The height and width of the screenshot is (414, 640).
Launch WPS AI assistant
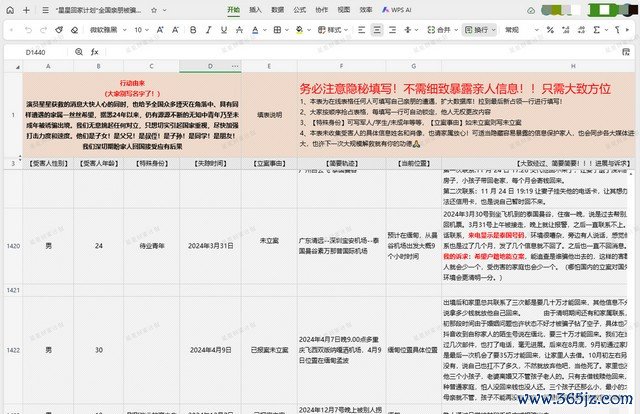[396, 10]
